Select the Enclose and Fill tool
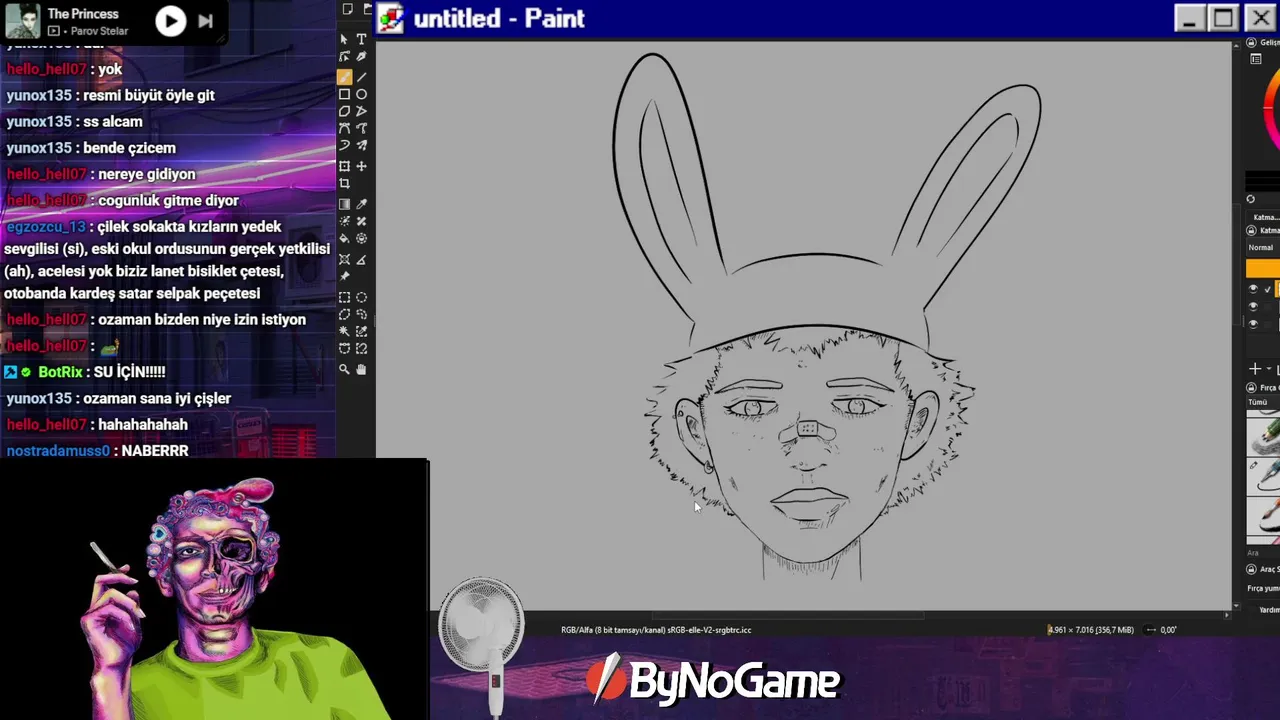The height and width of the screenshot is (720, 1280). point(361,239)
